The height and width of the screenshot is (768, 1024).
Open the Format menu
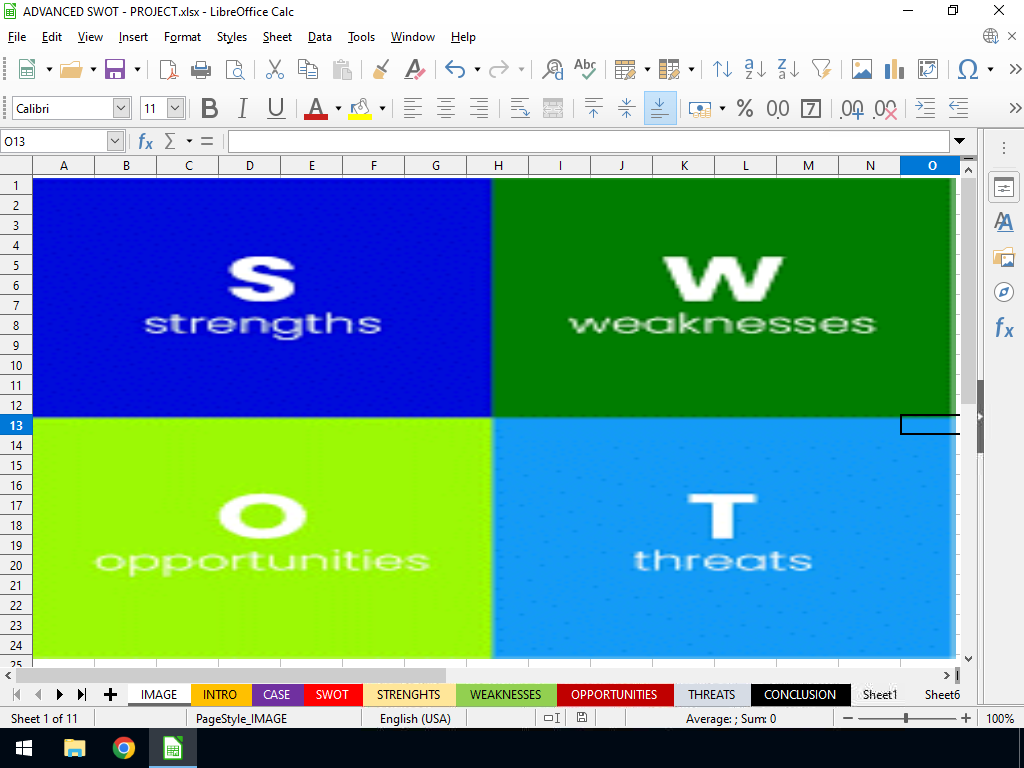coord(182,37)
